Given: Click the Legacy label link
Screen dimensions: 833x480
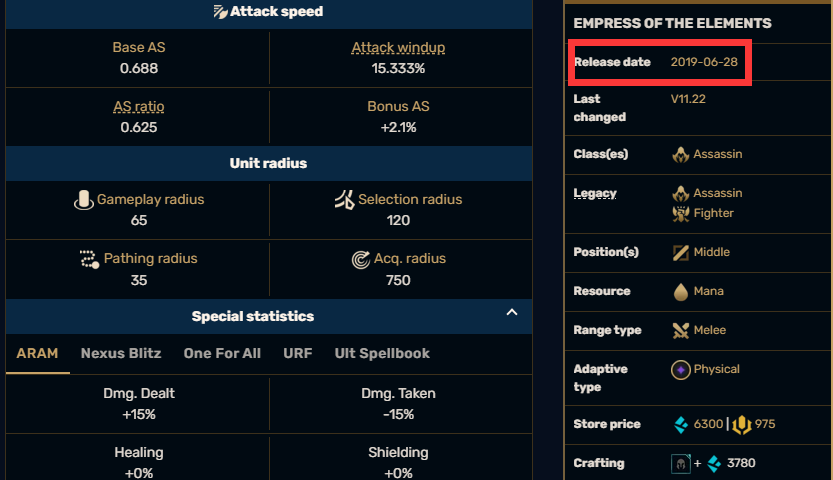Looking at the screenshot, I should (595, 193).
